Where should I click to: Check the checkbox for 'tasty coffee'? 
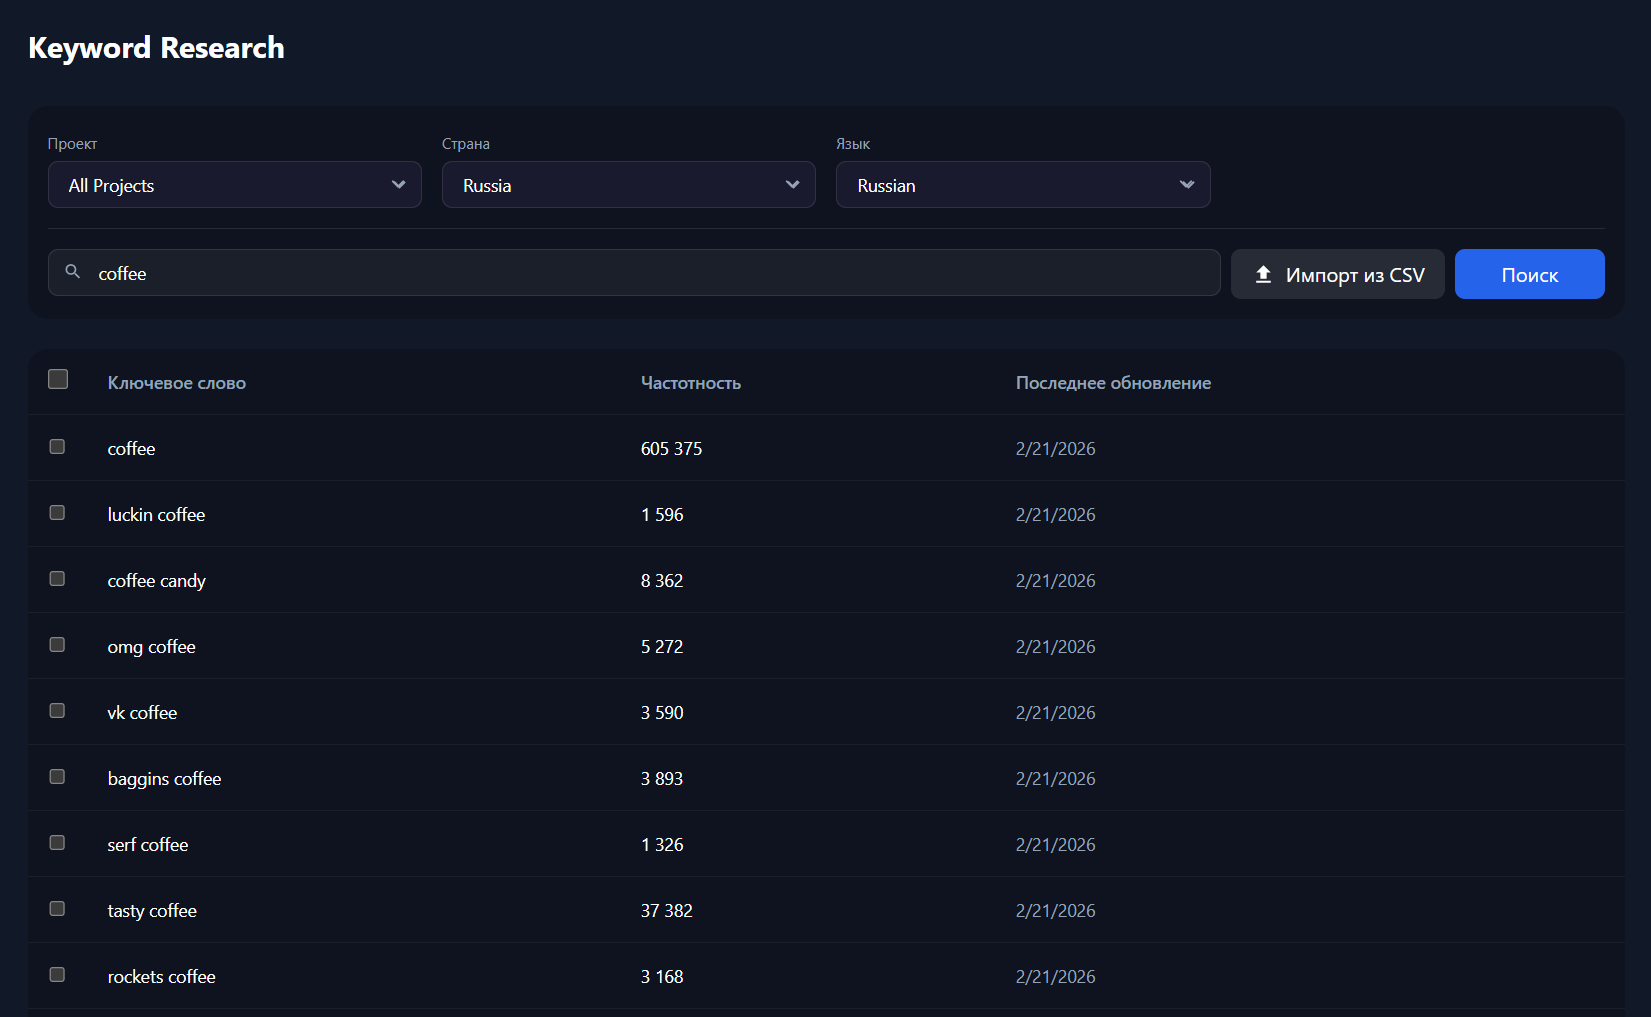(57, 908)
